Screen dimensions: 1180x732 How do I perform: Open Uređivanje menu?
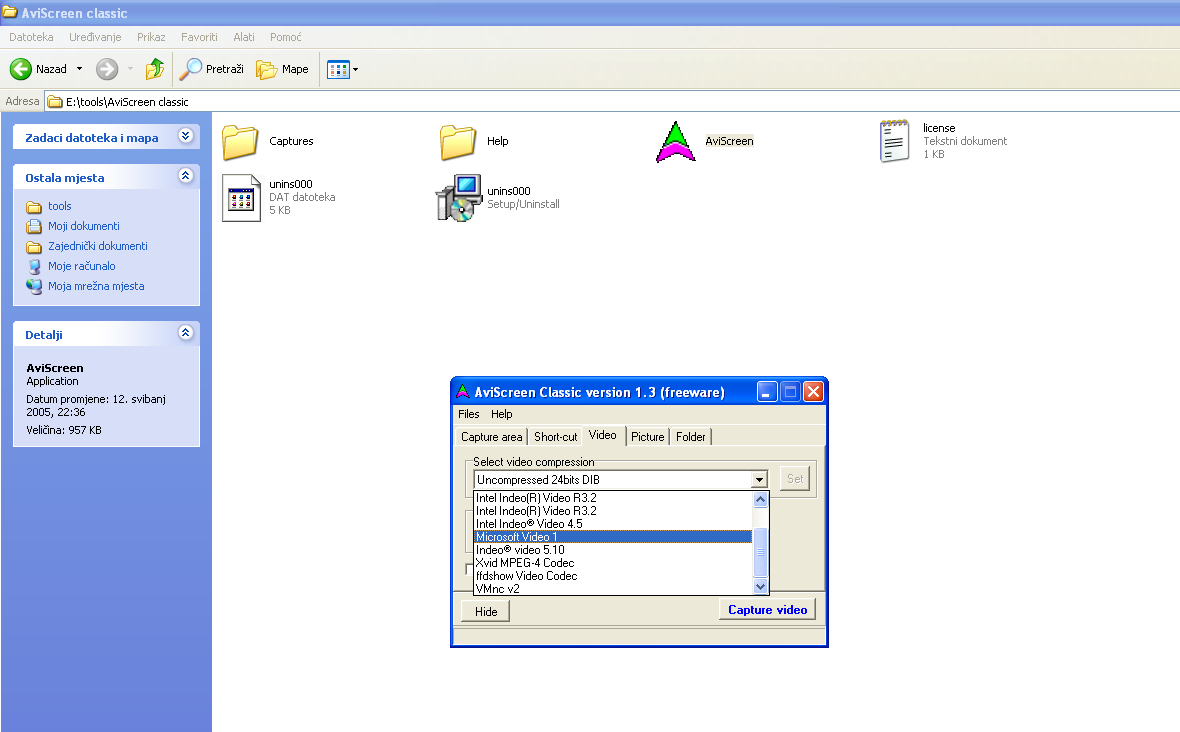pos(95,37)
